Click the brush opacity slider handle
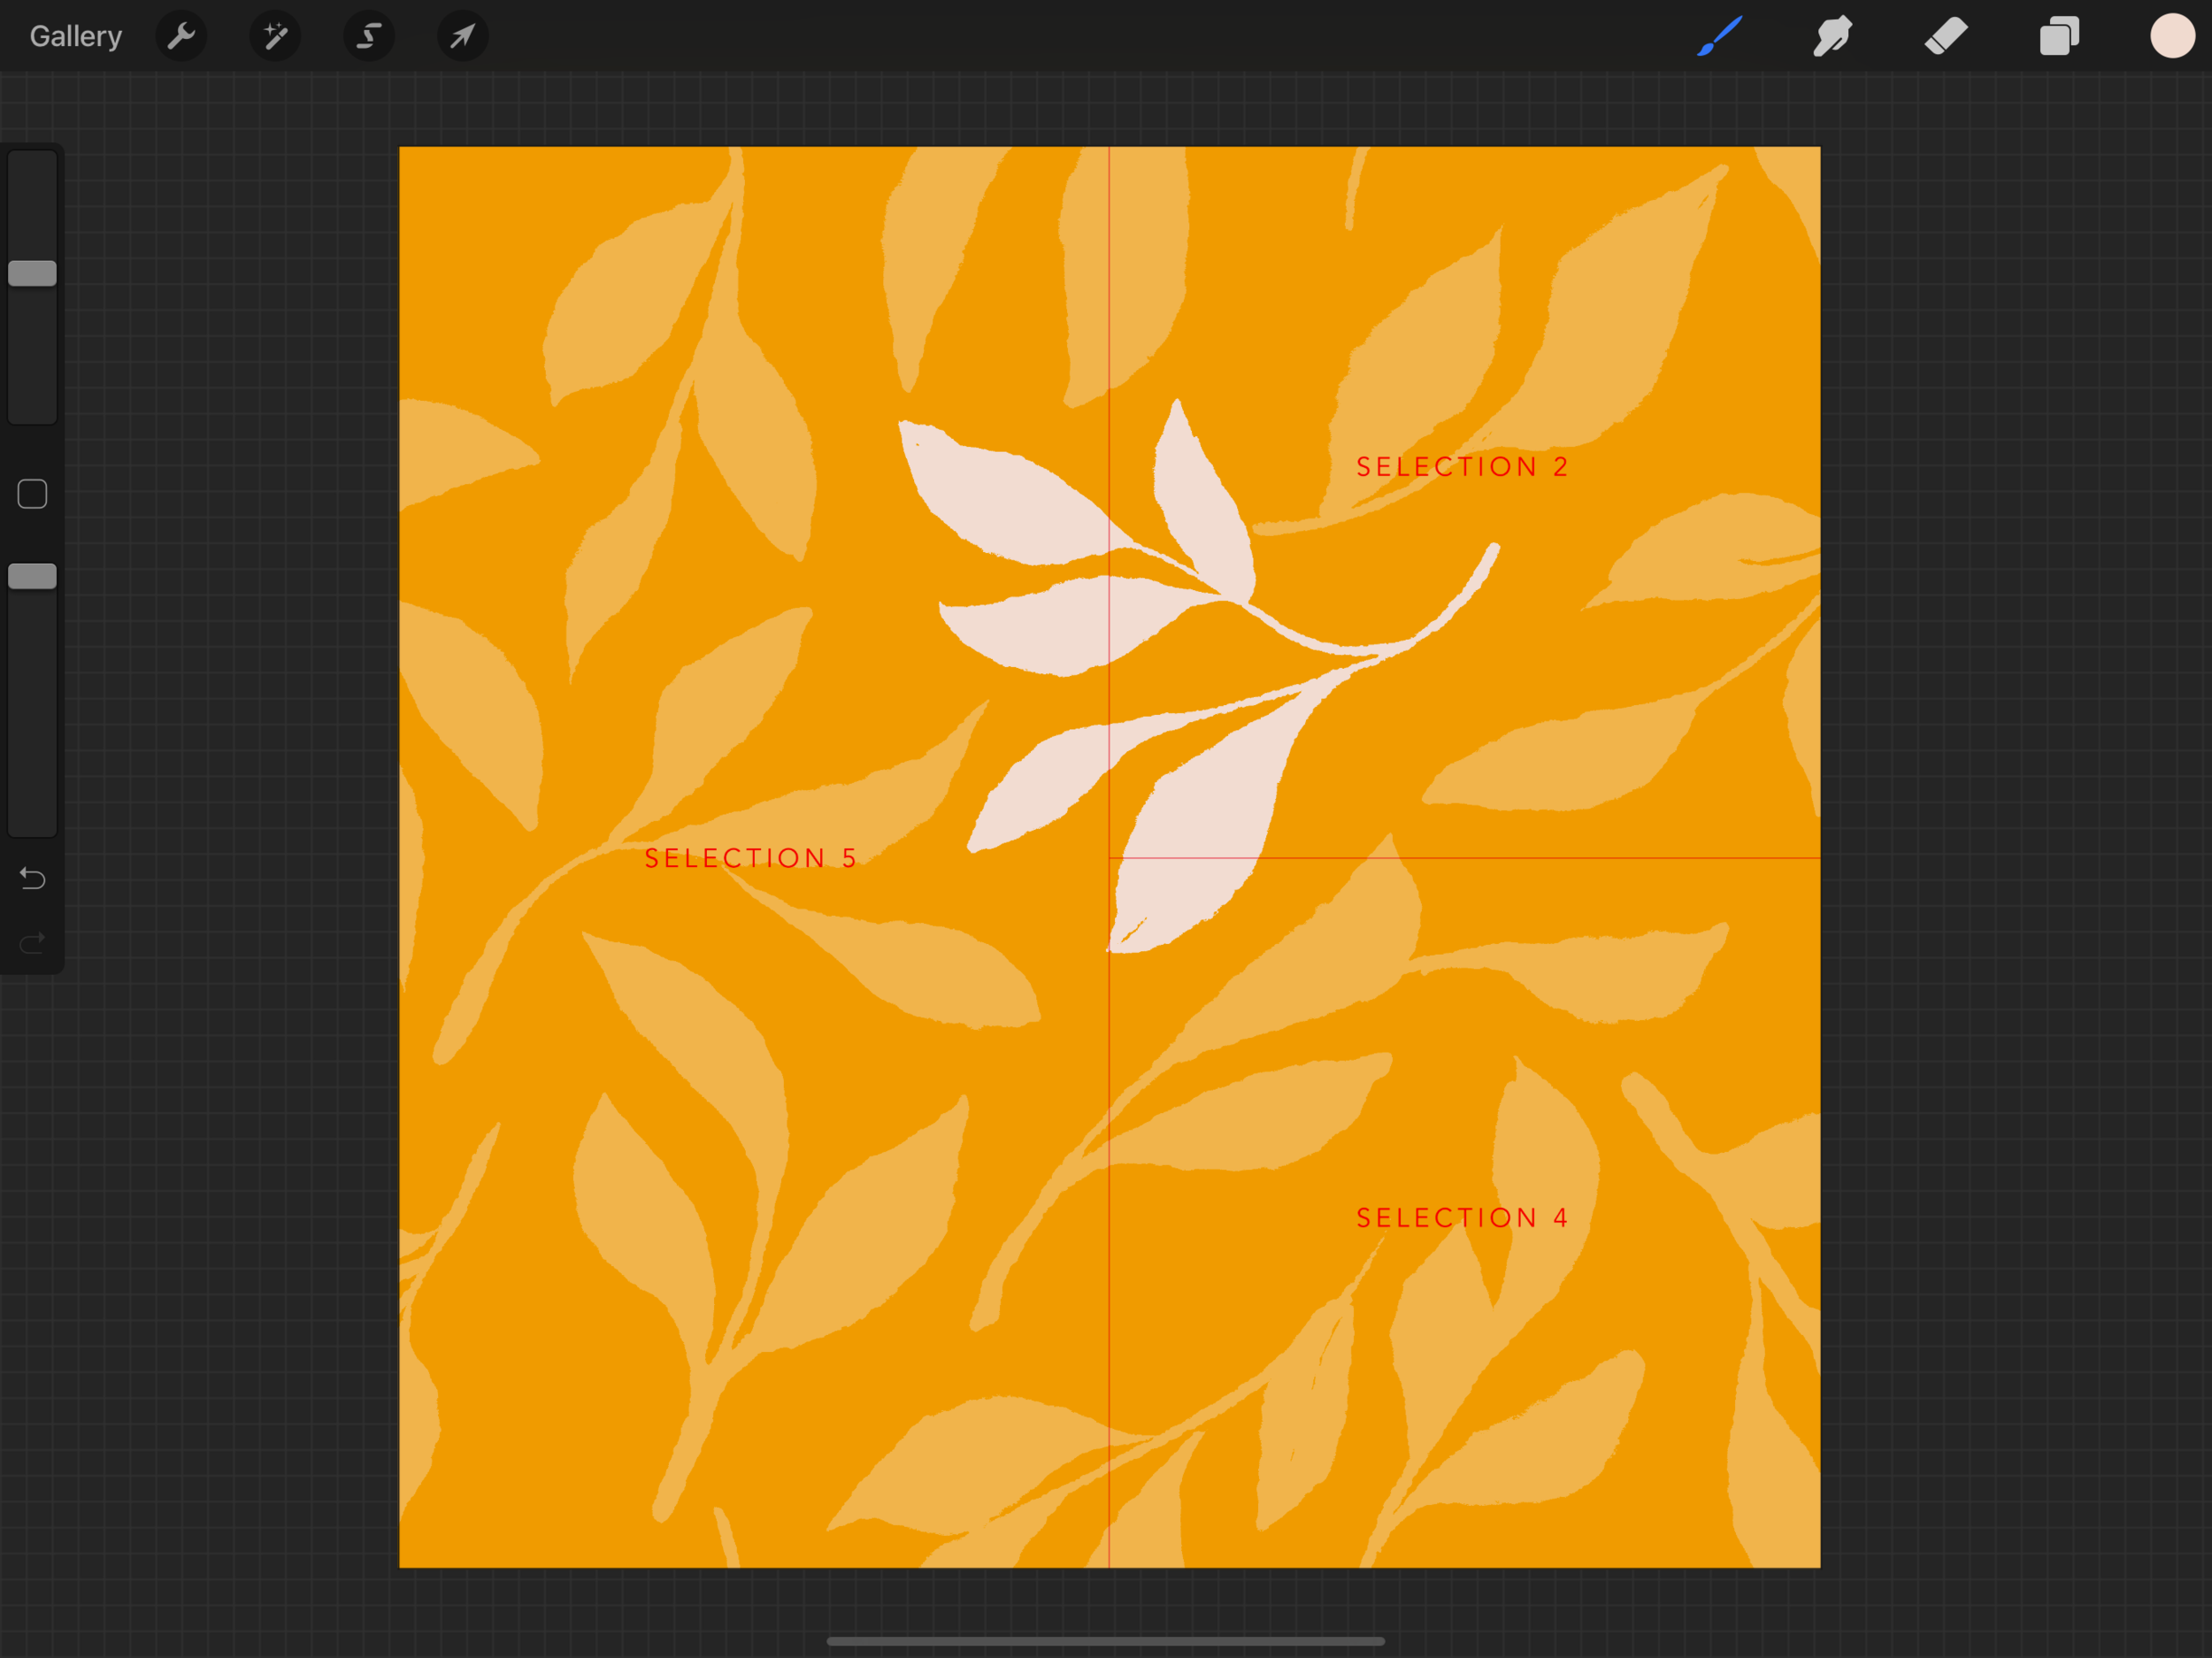This screenshot has height=1658, width=2212. point(32,576)
